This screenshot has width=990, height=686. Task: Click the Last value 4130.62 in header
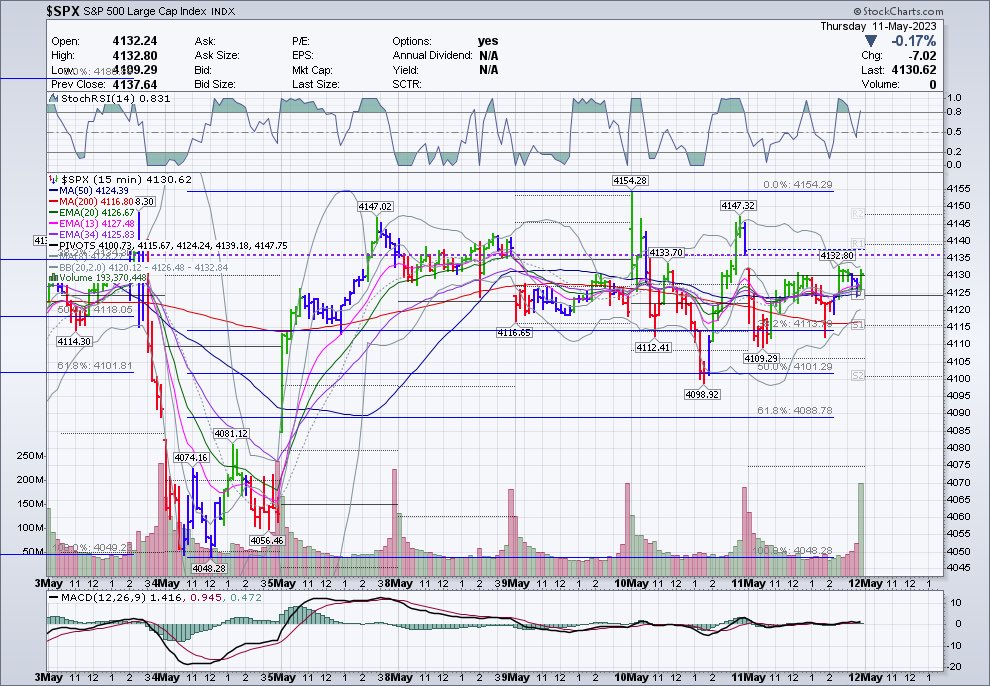click(914, 70)
